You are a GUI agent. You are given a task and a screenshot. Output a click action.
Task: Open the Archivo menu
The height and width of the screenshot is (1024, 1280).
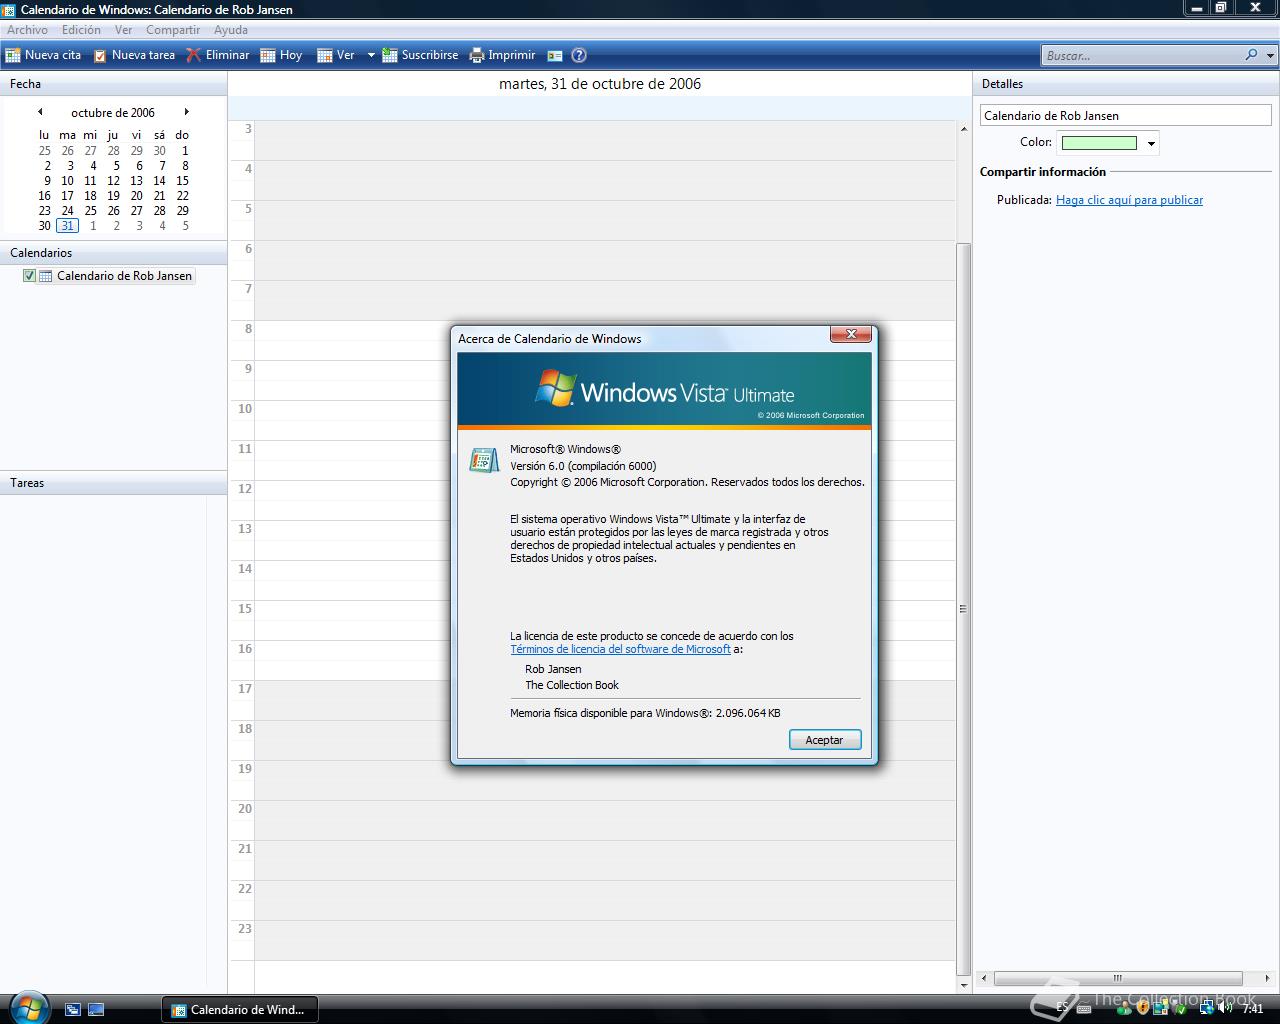point(28,30)
